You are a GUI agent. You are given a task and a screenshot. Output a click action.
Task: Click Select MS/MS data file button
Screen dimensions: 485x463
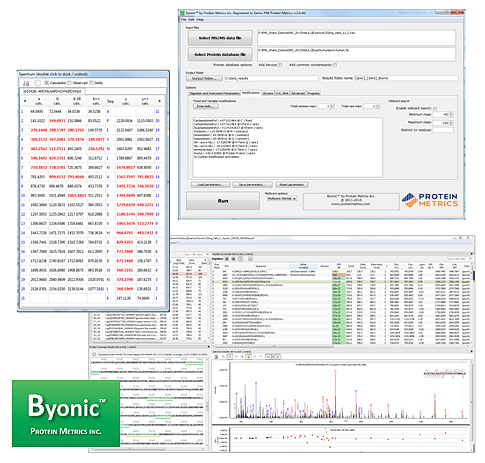(x=220, y=38)
